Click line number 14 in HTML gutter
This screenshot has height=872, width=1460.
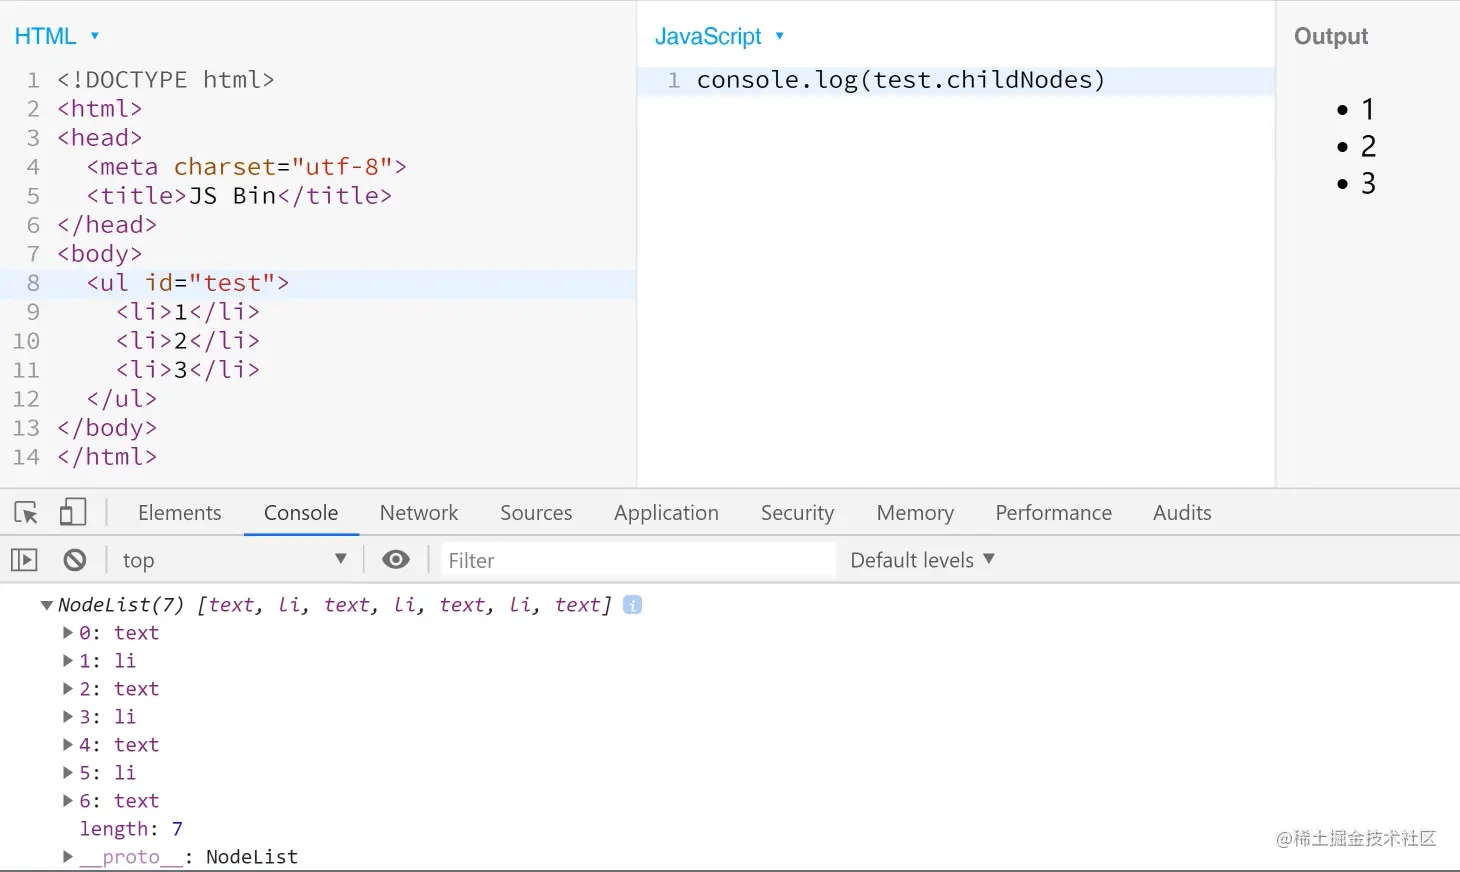point(26,457)
